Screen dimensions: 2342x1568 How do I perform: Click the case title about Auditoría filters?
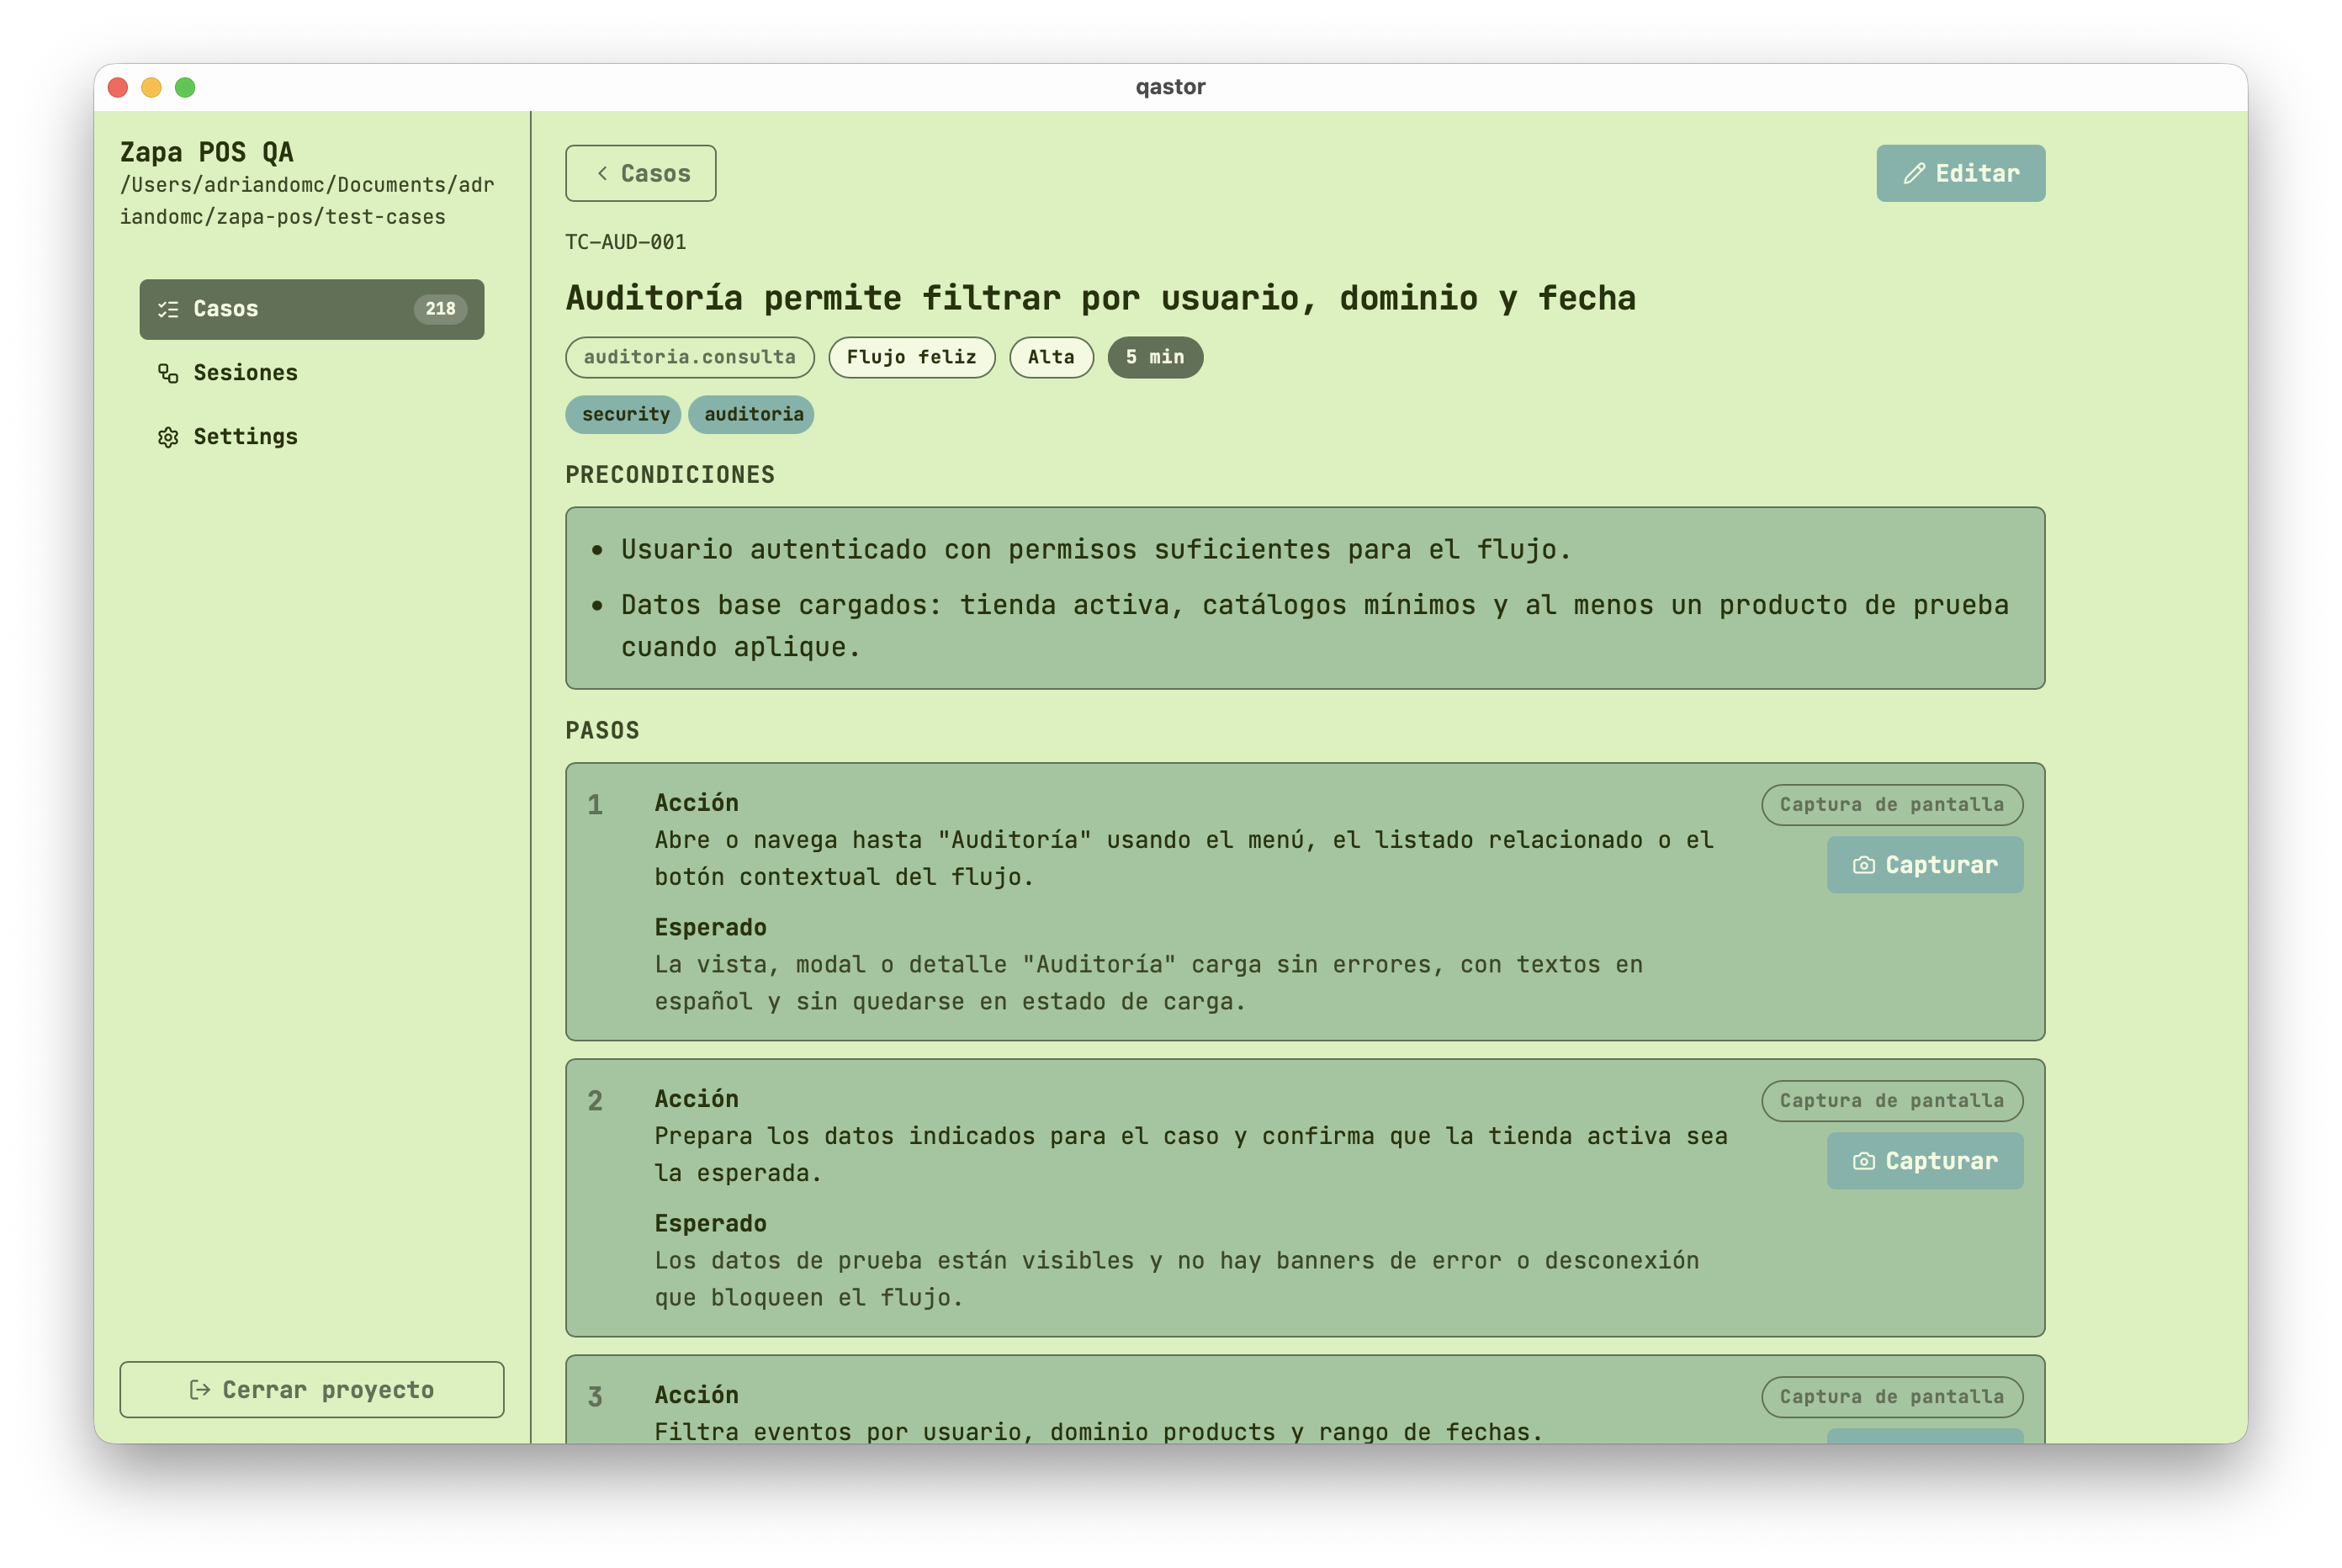1101,298
